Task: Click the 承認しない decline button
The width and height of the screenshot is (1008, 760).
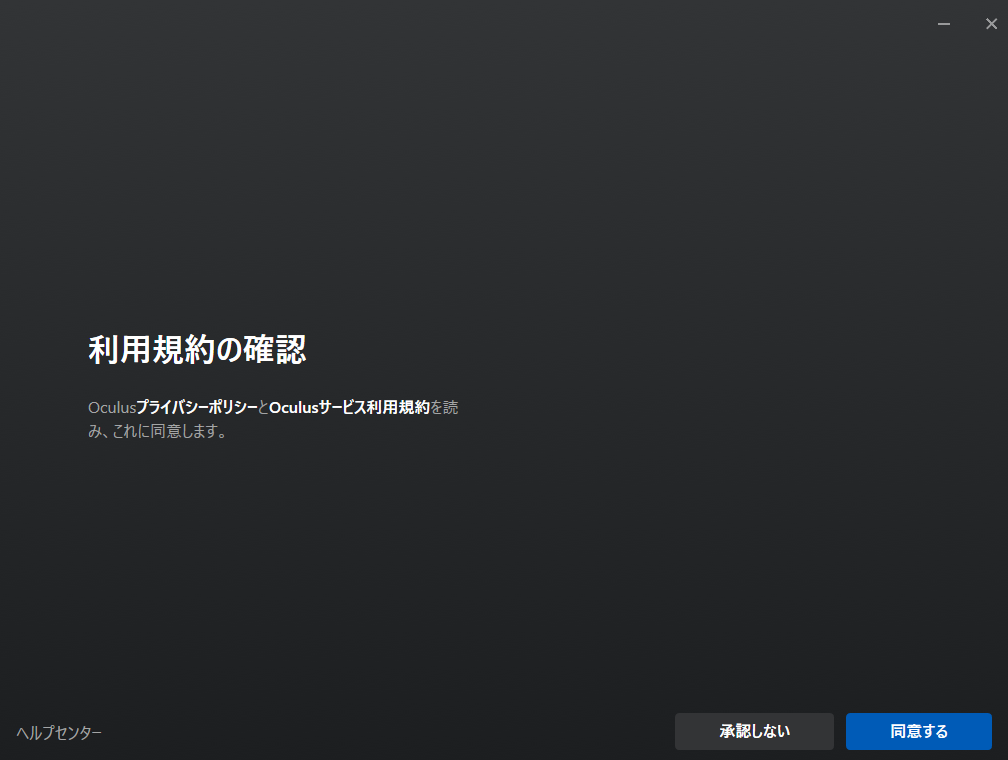Action: (754, 731)
